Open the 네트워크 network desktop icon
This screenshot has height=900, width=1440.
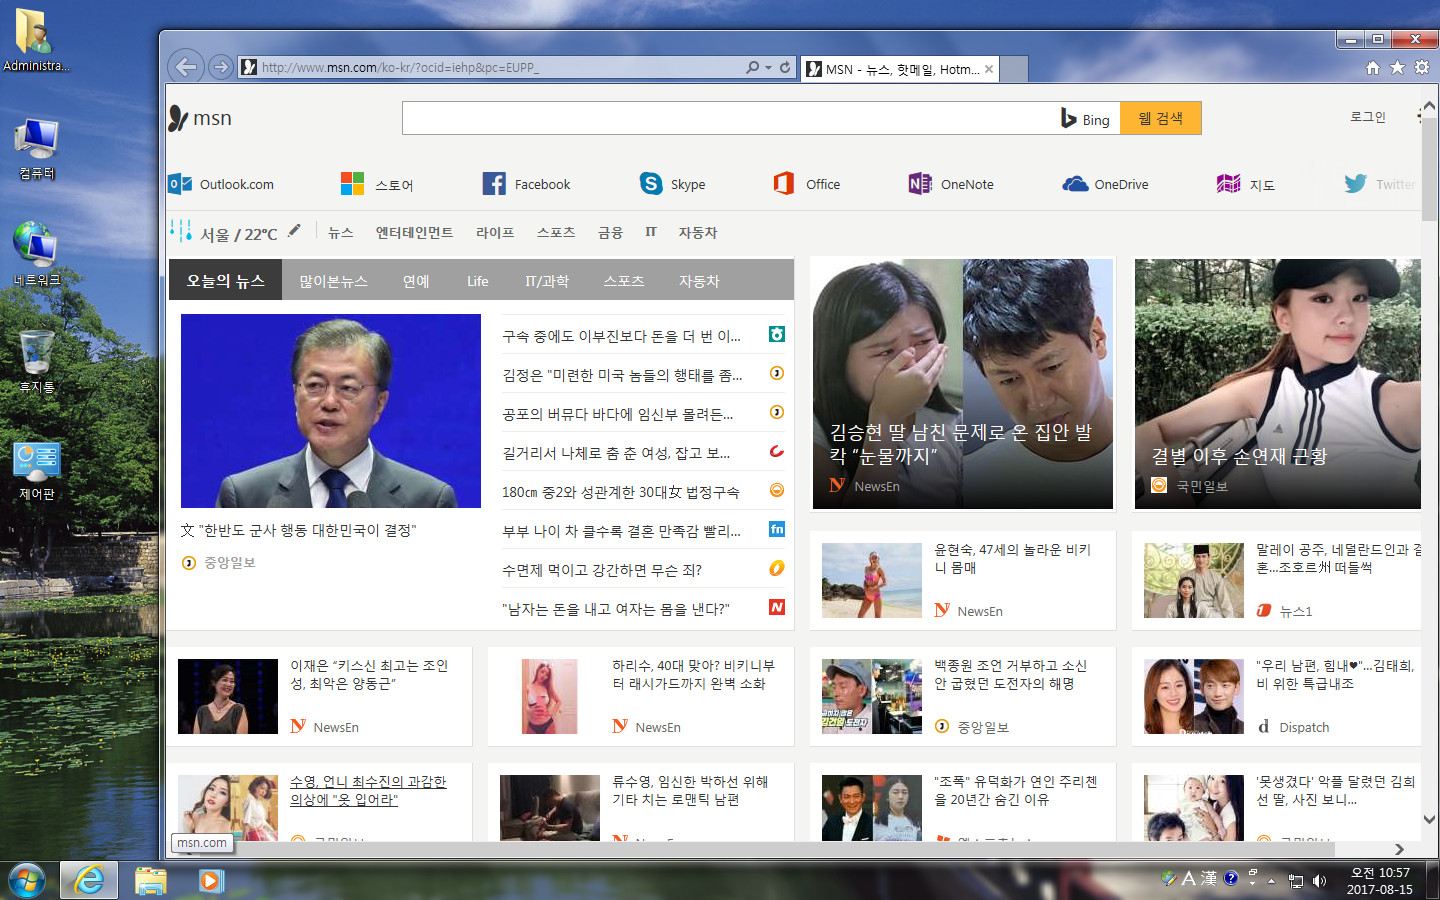click(37, 254)
